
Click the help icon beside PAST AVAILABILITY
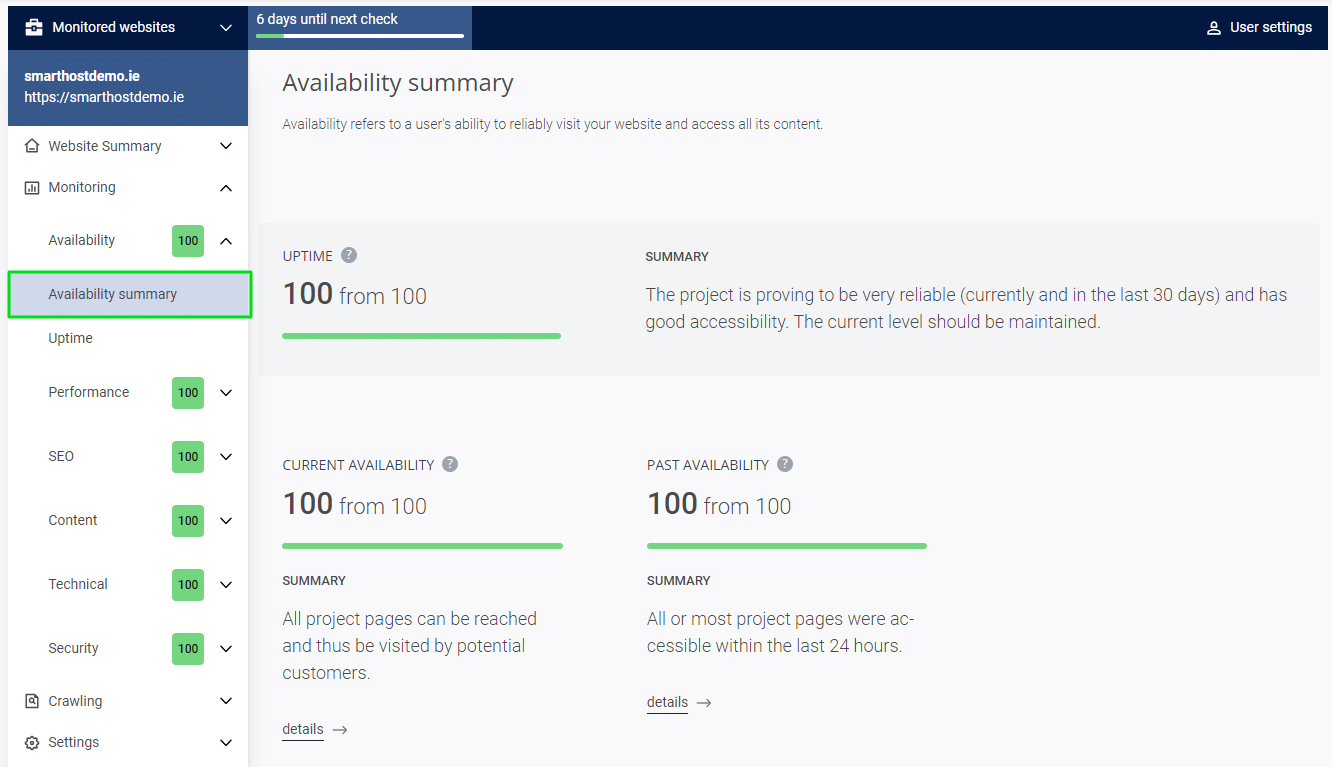pos(785,464)
